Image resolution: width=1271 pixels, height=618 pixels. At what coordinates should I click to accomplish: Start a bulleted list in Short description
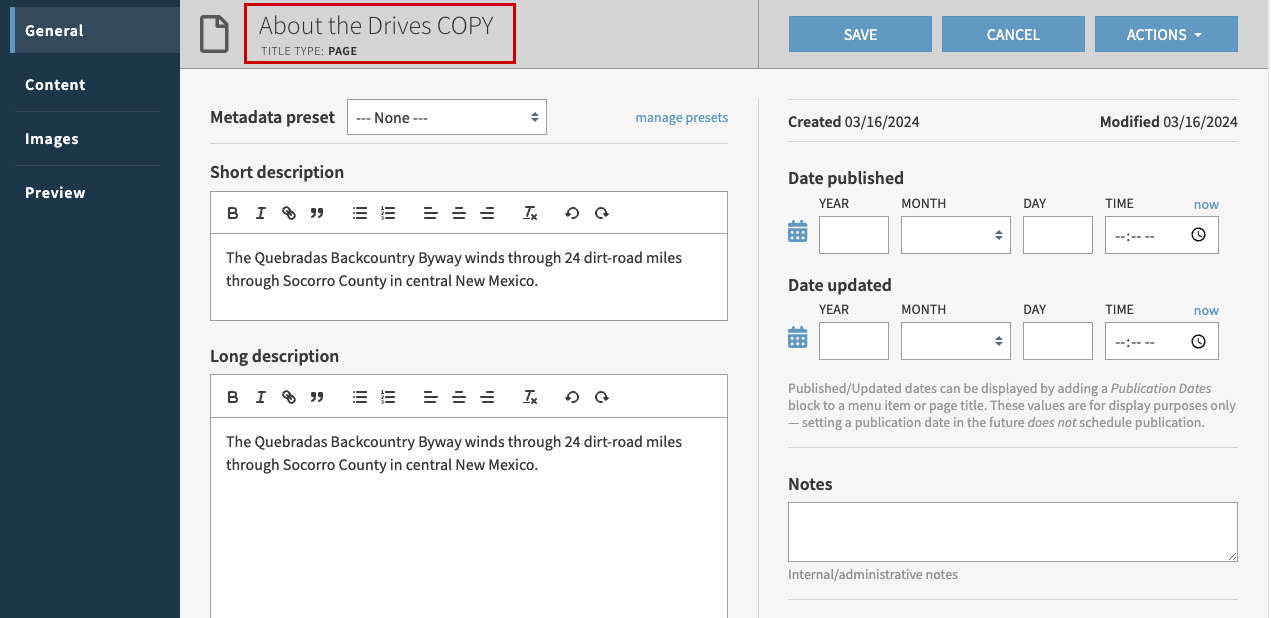359,212
